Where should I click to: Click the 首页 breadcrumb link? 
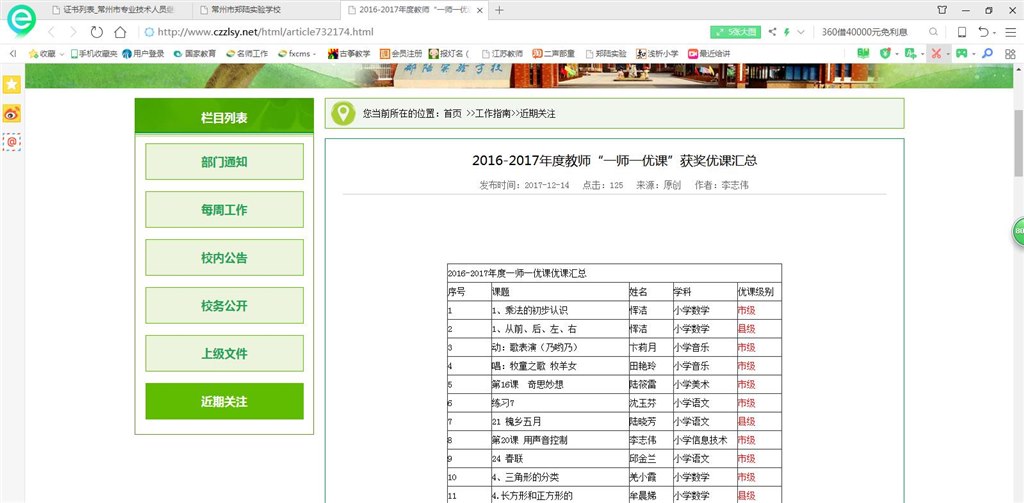(x=453, y=114)
